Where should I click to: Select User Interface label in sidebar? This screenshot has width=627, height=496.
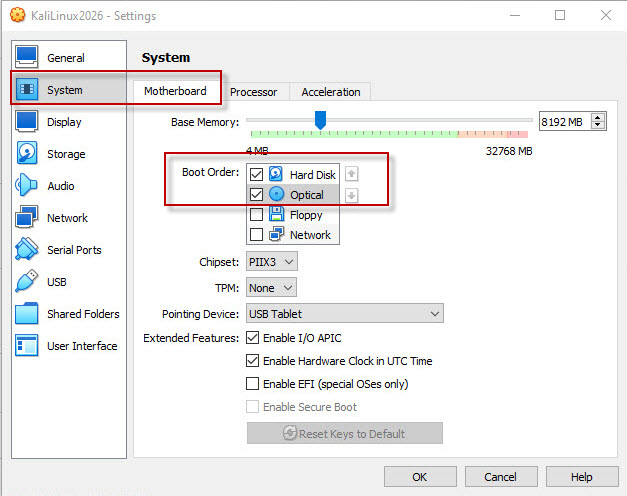[82, 346]
